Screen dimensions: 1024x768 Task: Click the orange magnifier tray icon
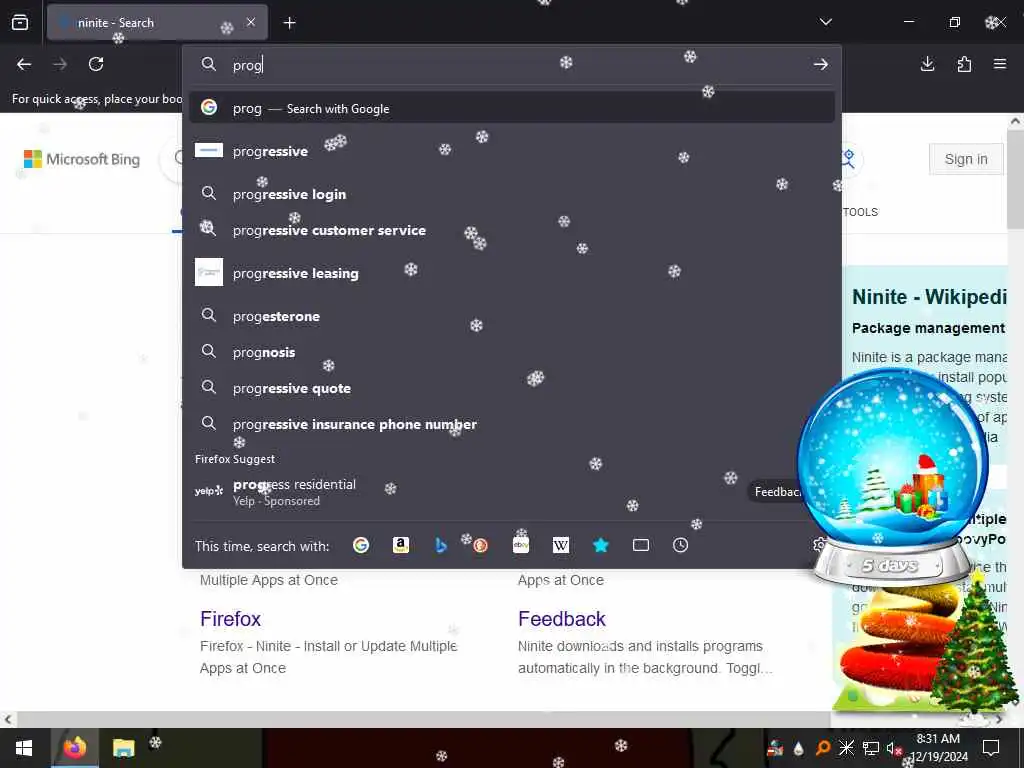click(x=823, y=748)
